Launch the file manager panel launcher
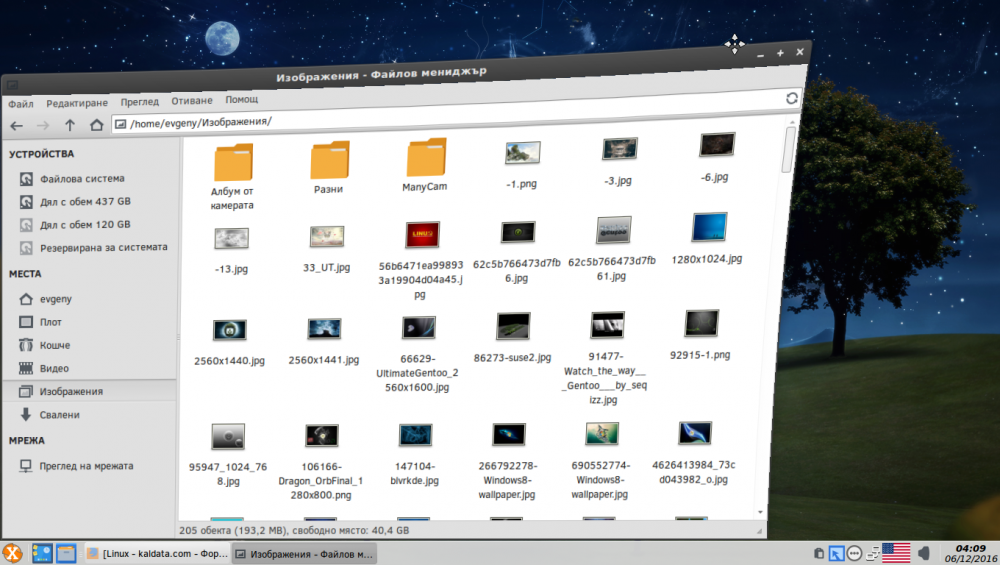This screenshot has width=1000, height=565. (66, 553)
